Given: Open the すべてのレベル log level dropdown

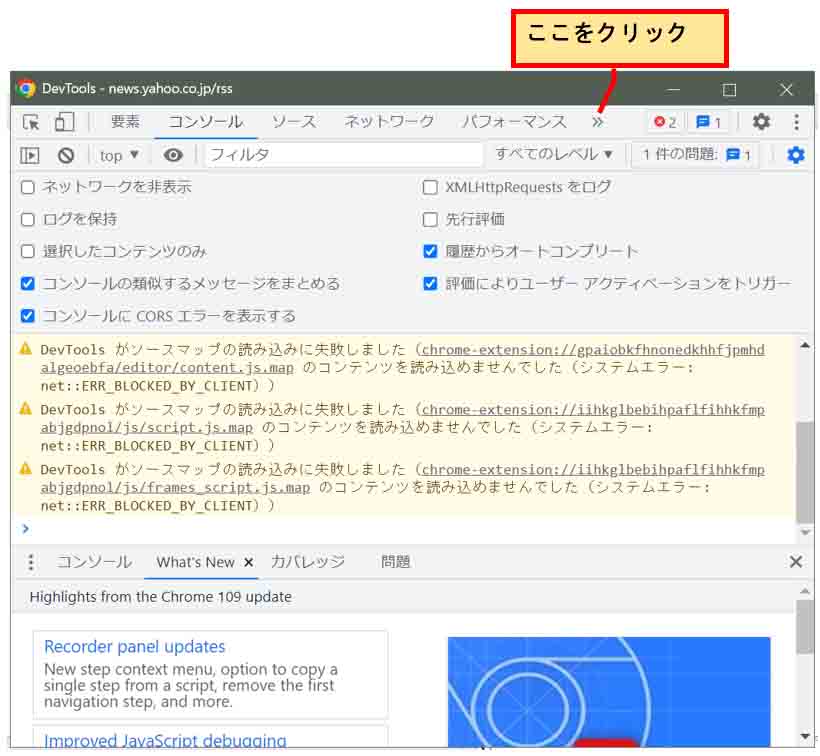Looking at the screenshot, I should pos(554,154).
